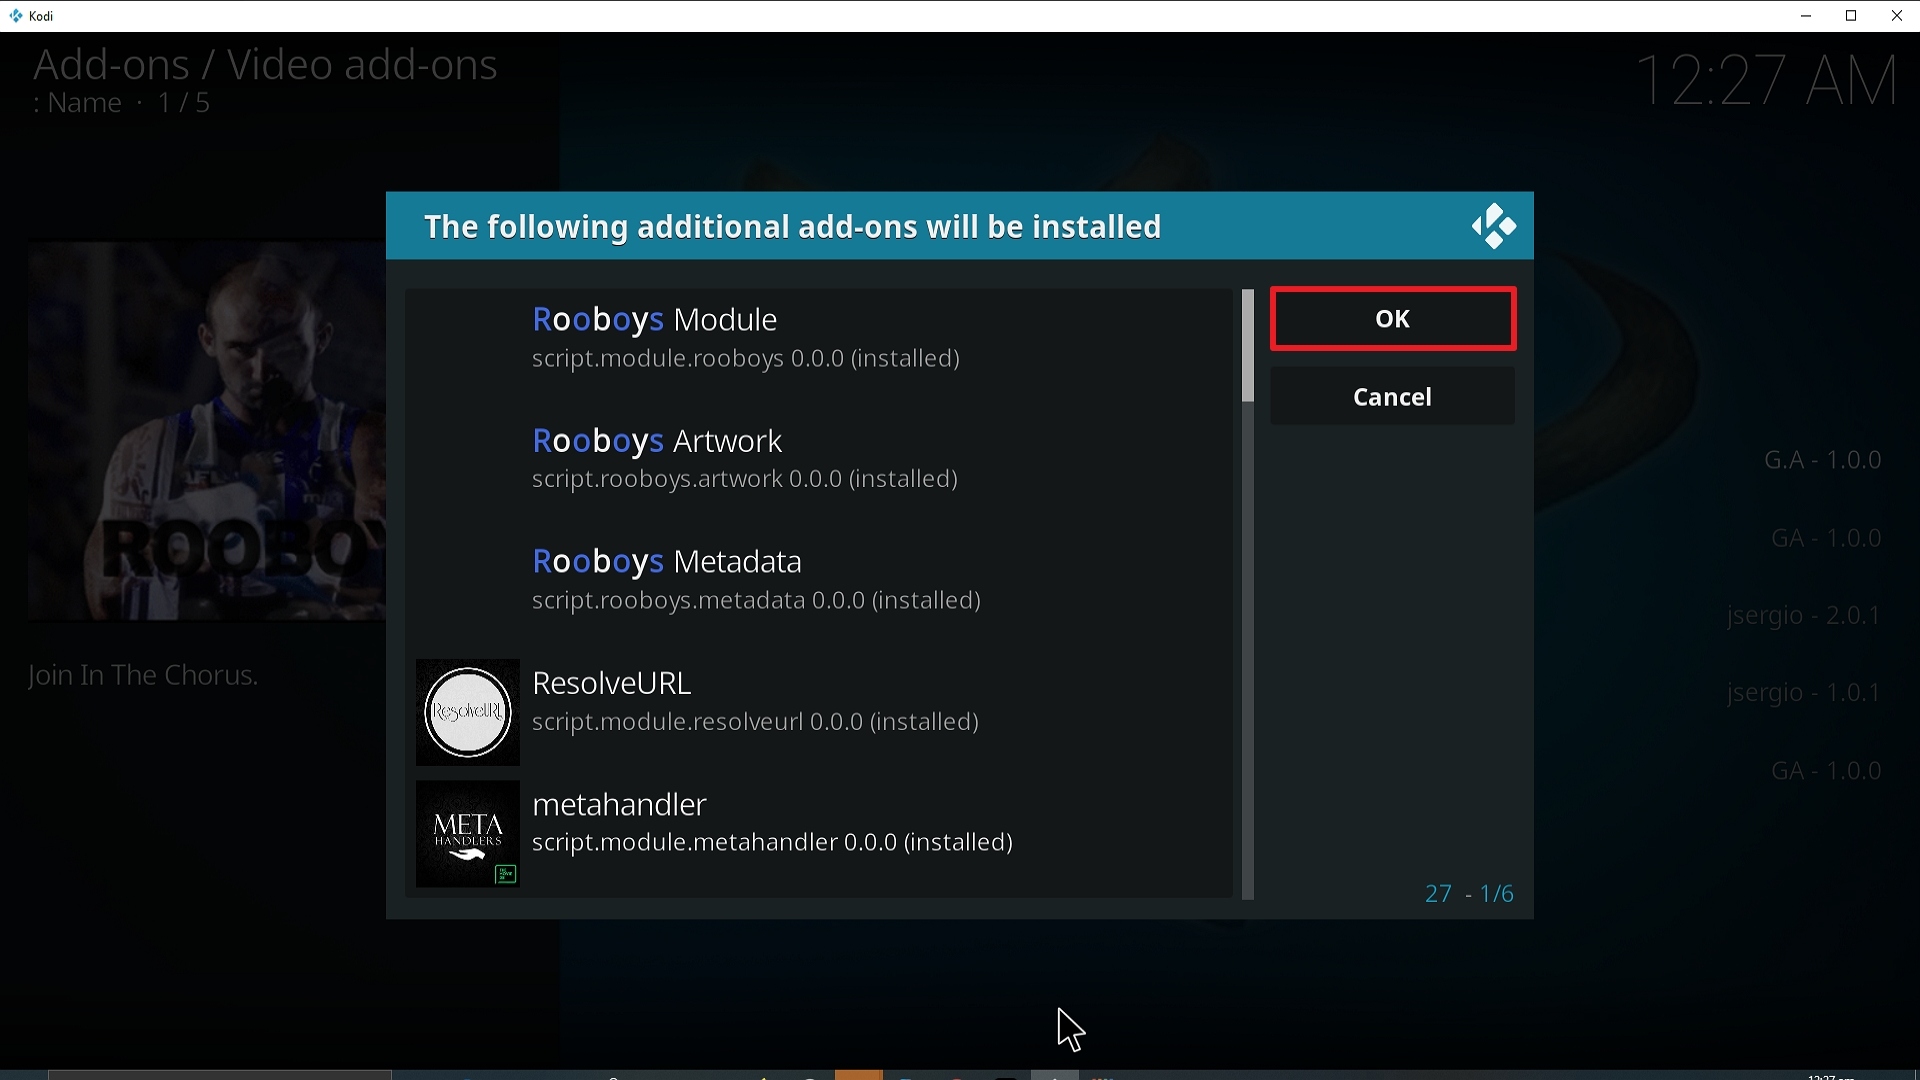1920x1080 pixels.
Task: Click 'script.module.metahandler 0.0.0 (installed)' text
Action: [772, 843]
